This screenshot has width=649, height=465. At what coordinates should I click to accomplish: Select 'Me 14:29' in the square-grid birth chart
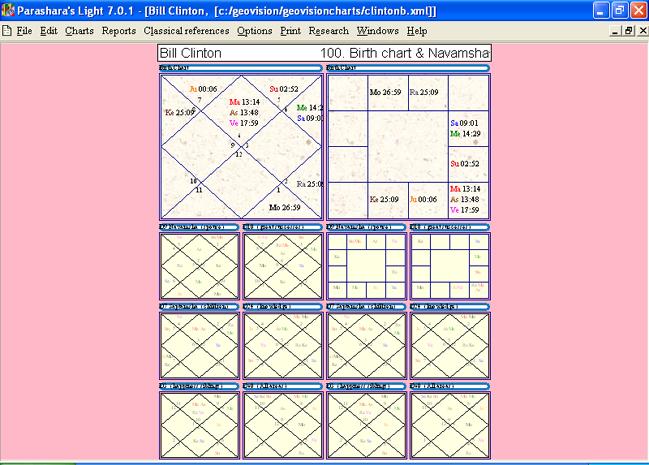[465, 134]
